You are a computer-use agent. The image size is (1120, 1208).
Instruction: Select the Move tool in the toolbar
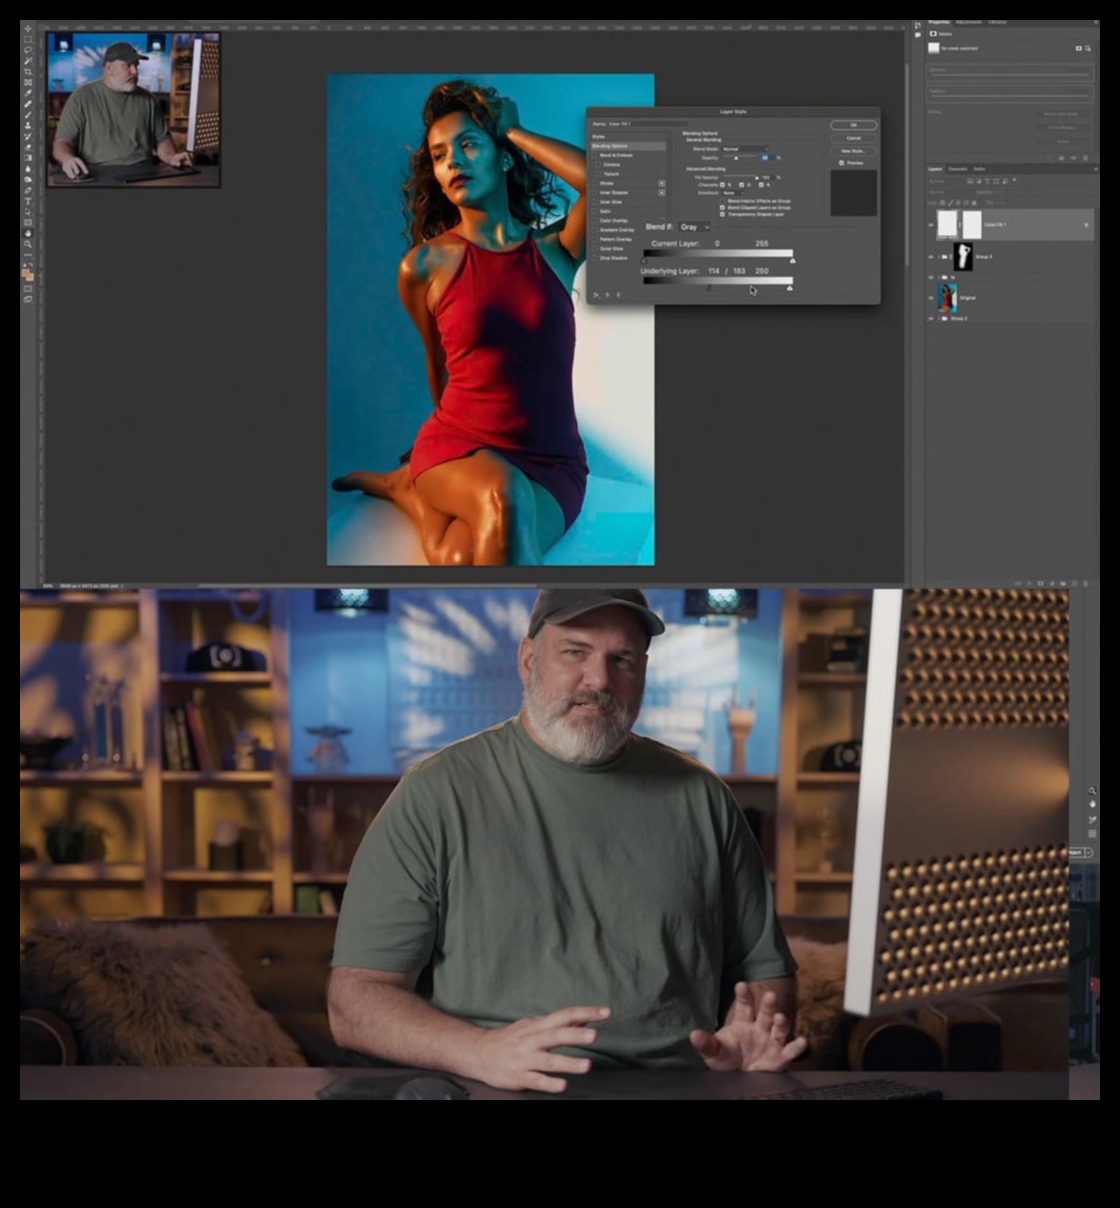click(x=28, y=29)
